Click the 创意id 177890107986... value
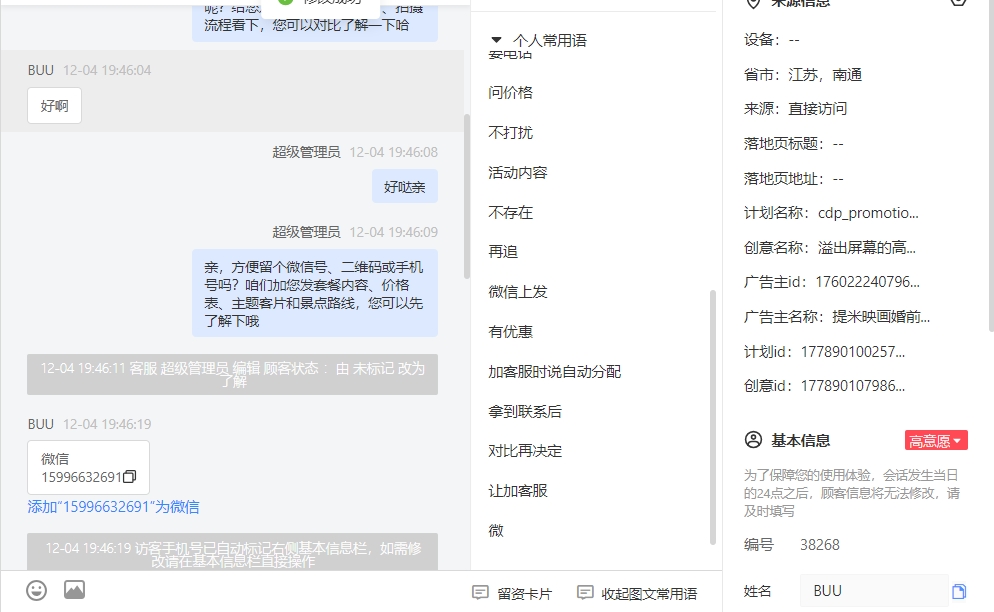This screenshot has height=612, width=994. [853, 386]
